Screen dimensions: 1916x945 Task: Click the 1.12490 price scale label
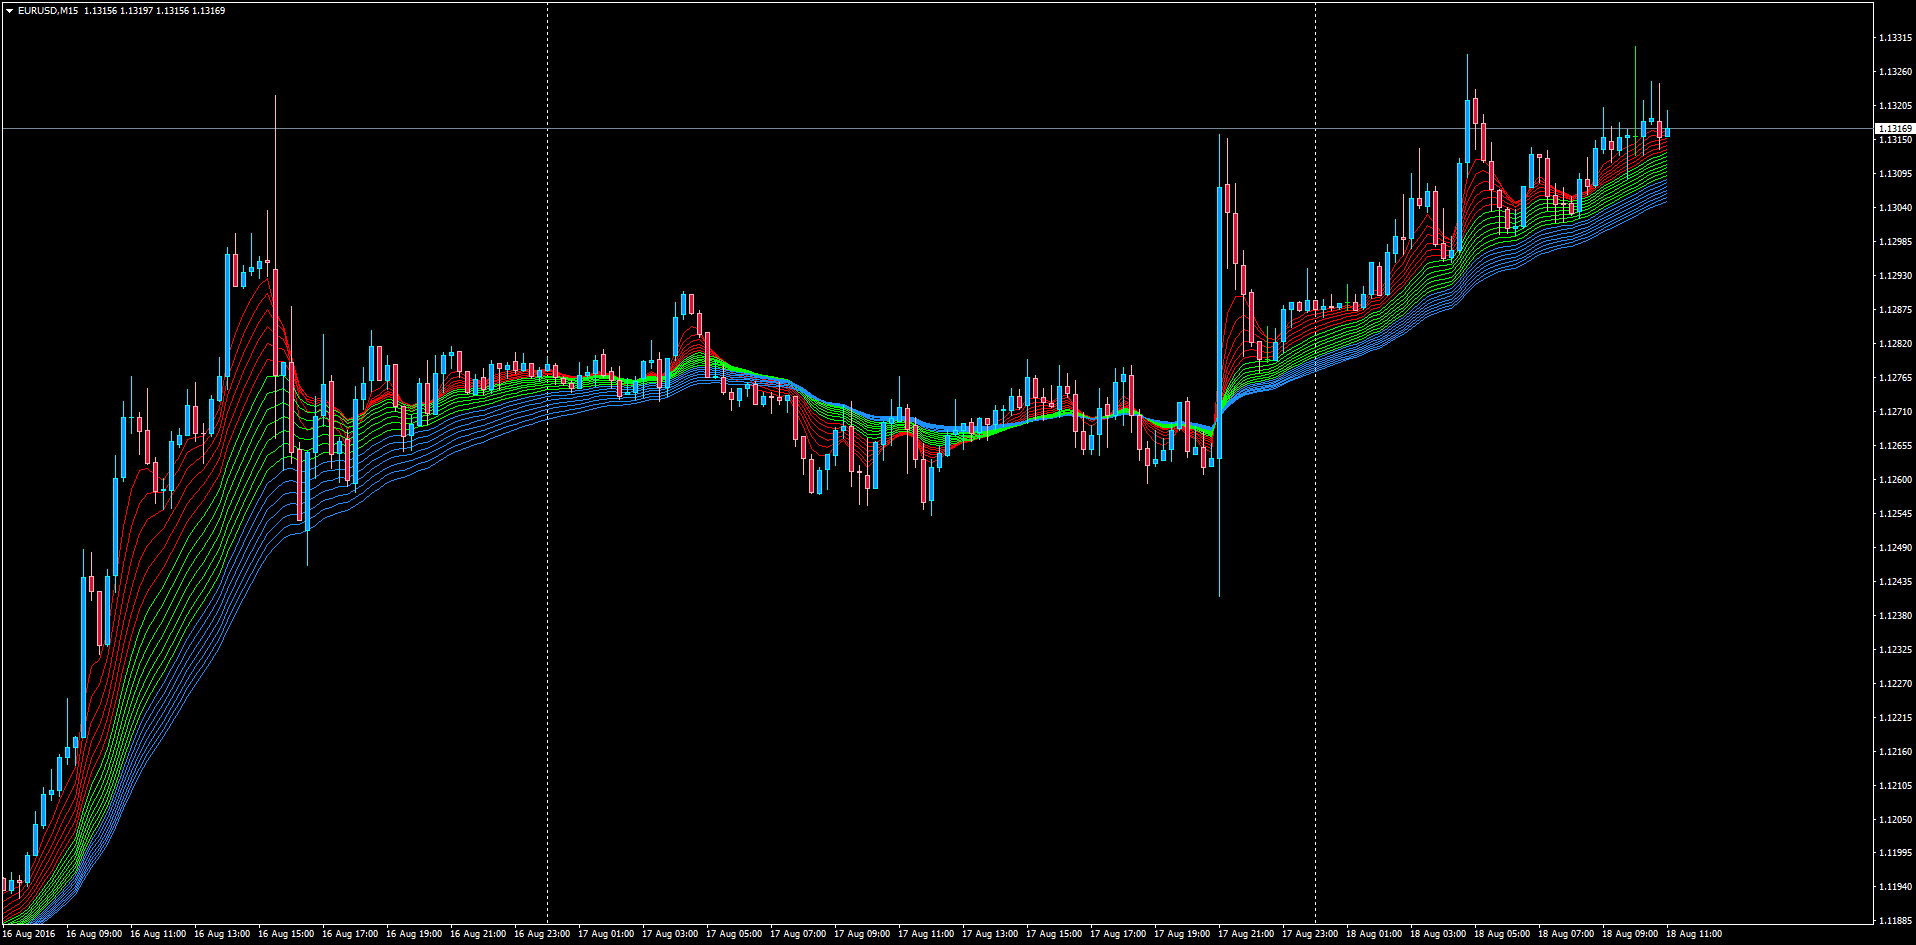1896,548
